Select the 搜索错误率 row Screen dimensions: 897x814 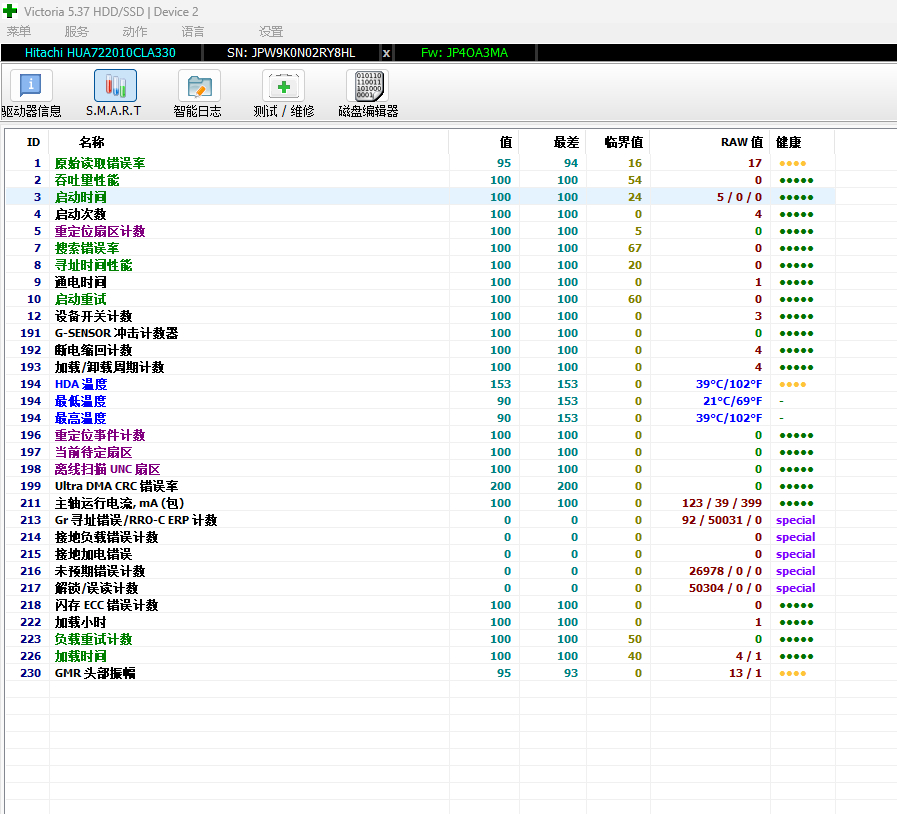tap(420, 248)
